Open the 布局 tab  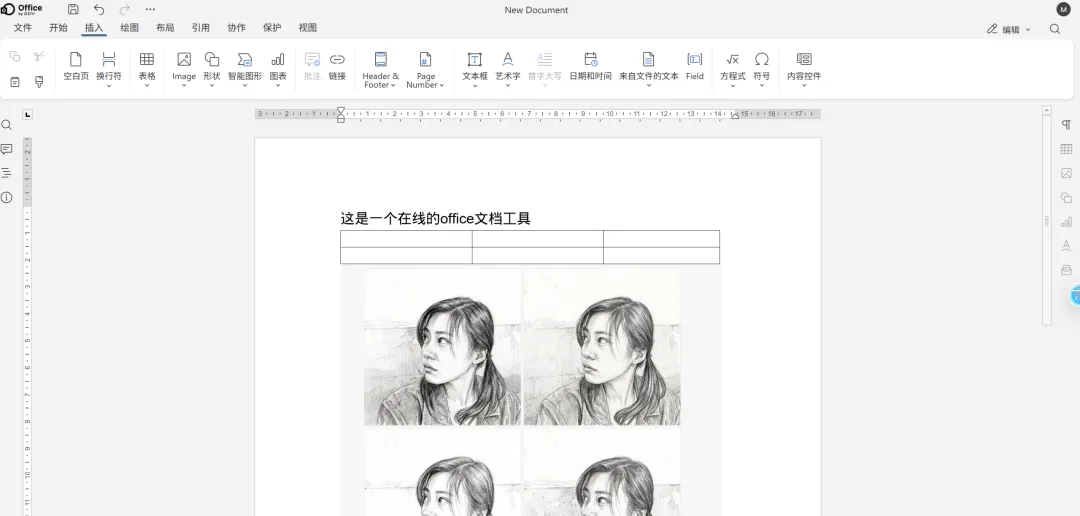tap(165, 28)
